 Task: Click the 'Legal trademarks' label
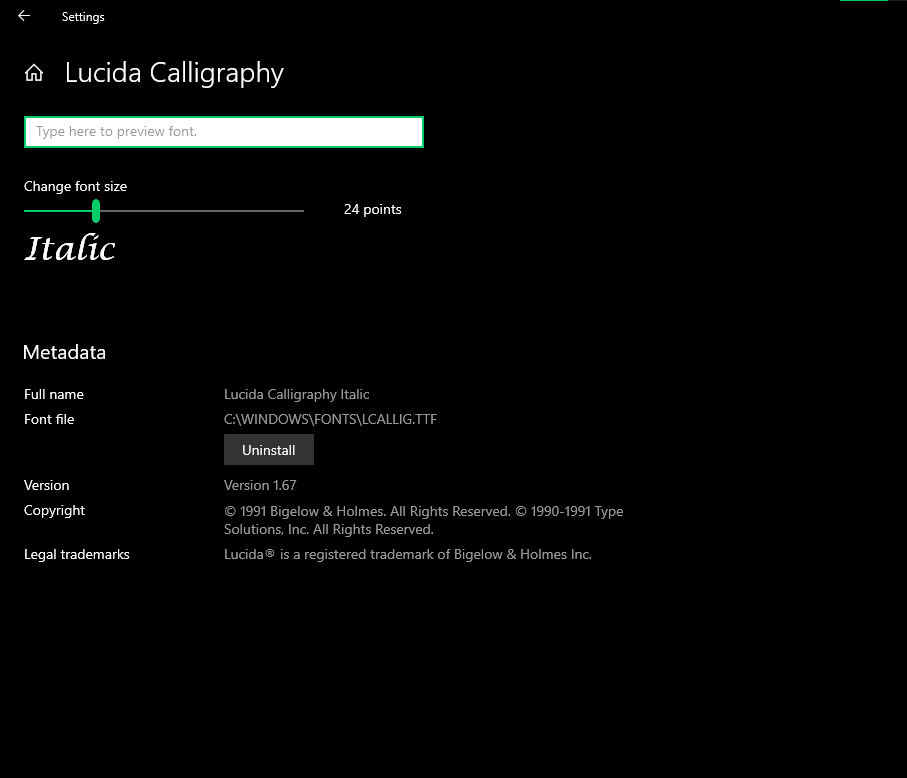tap(76, 554)
